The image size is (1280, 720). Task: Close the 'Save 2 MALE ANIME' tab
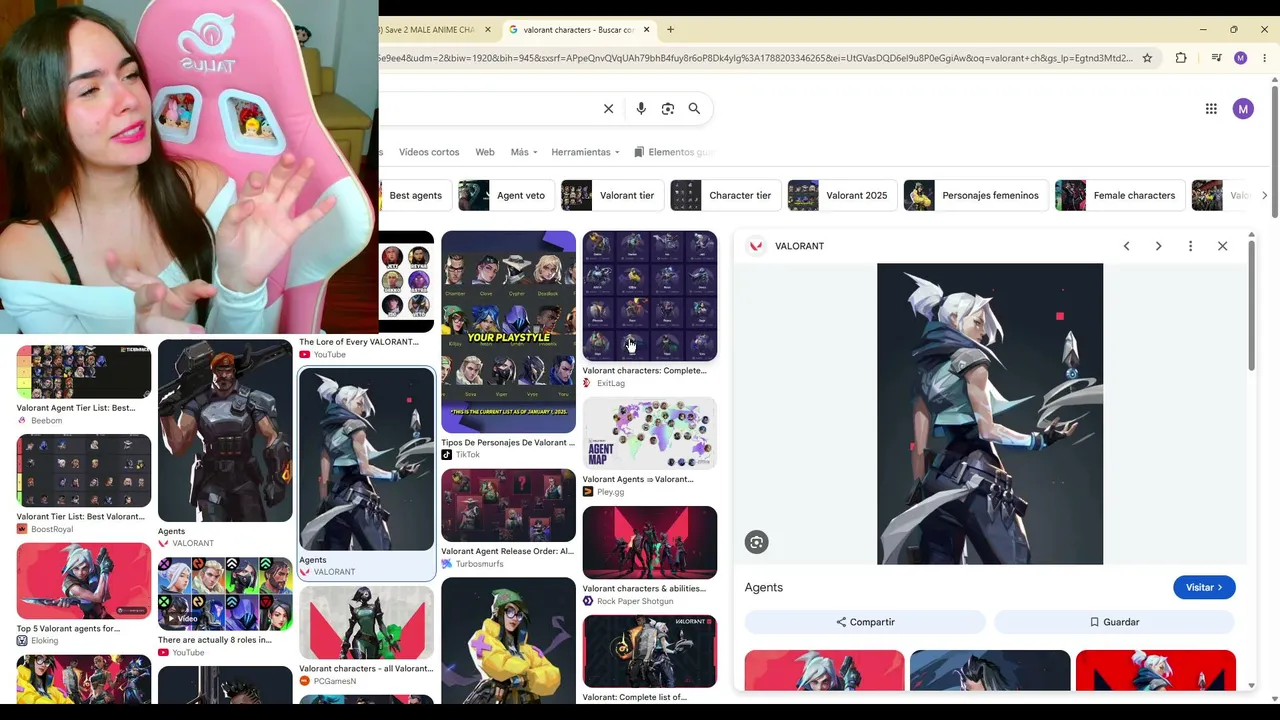(488, 30)
